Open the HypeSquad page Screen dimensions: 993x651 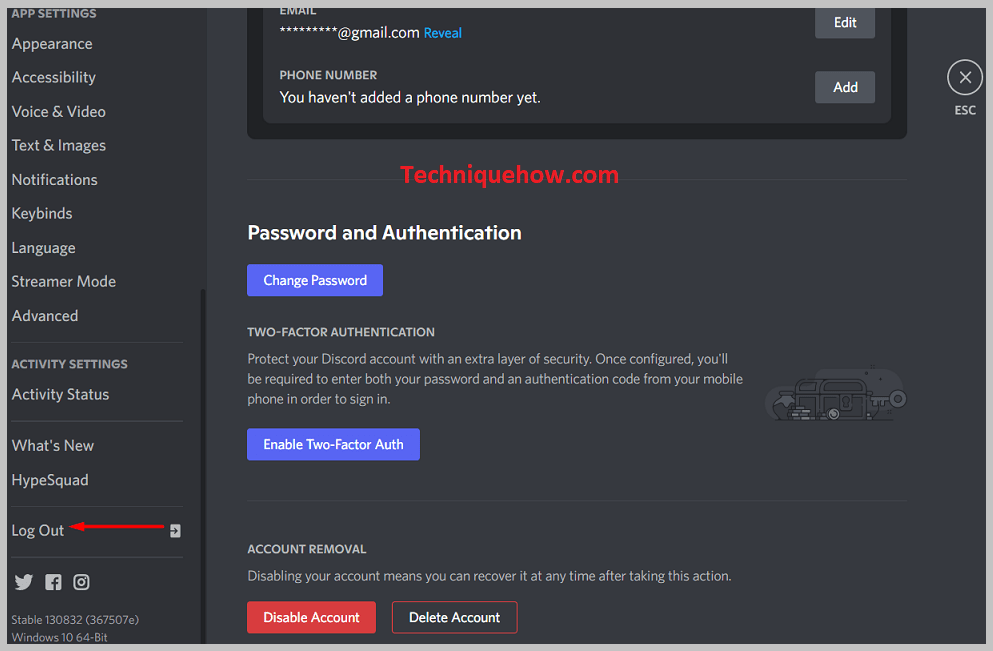50,480
